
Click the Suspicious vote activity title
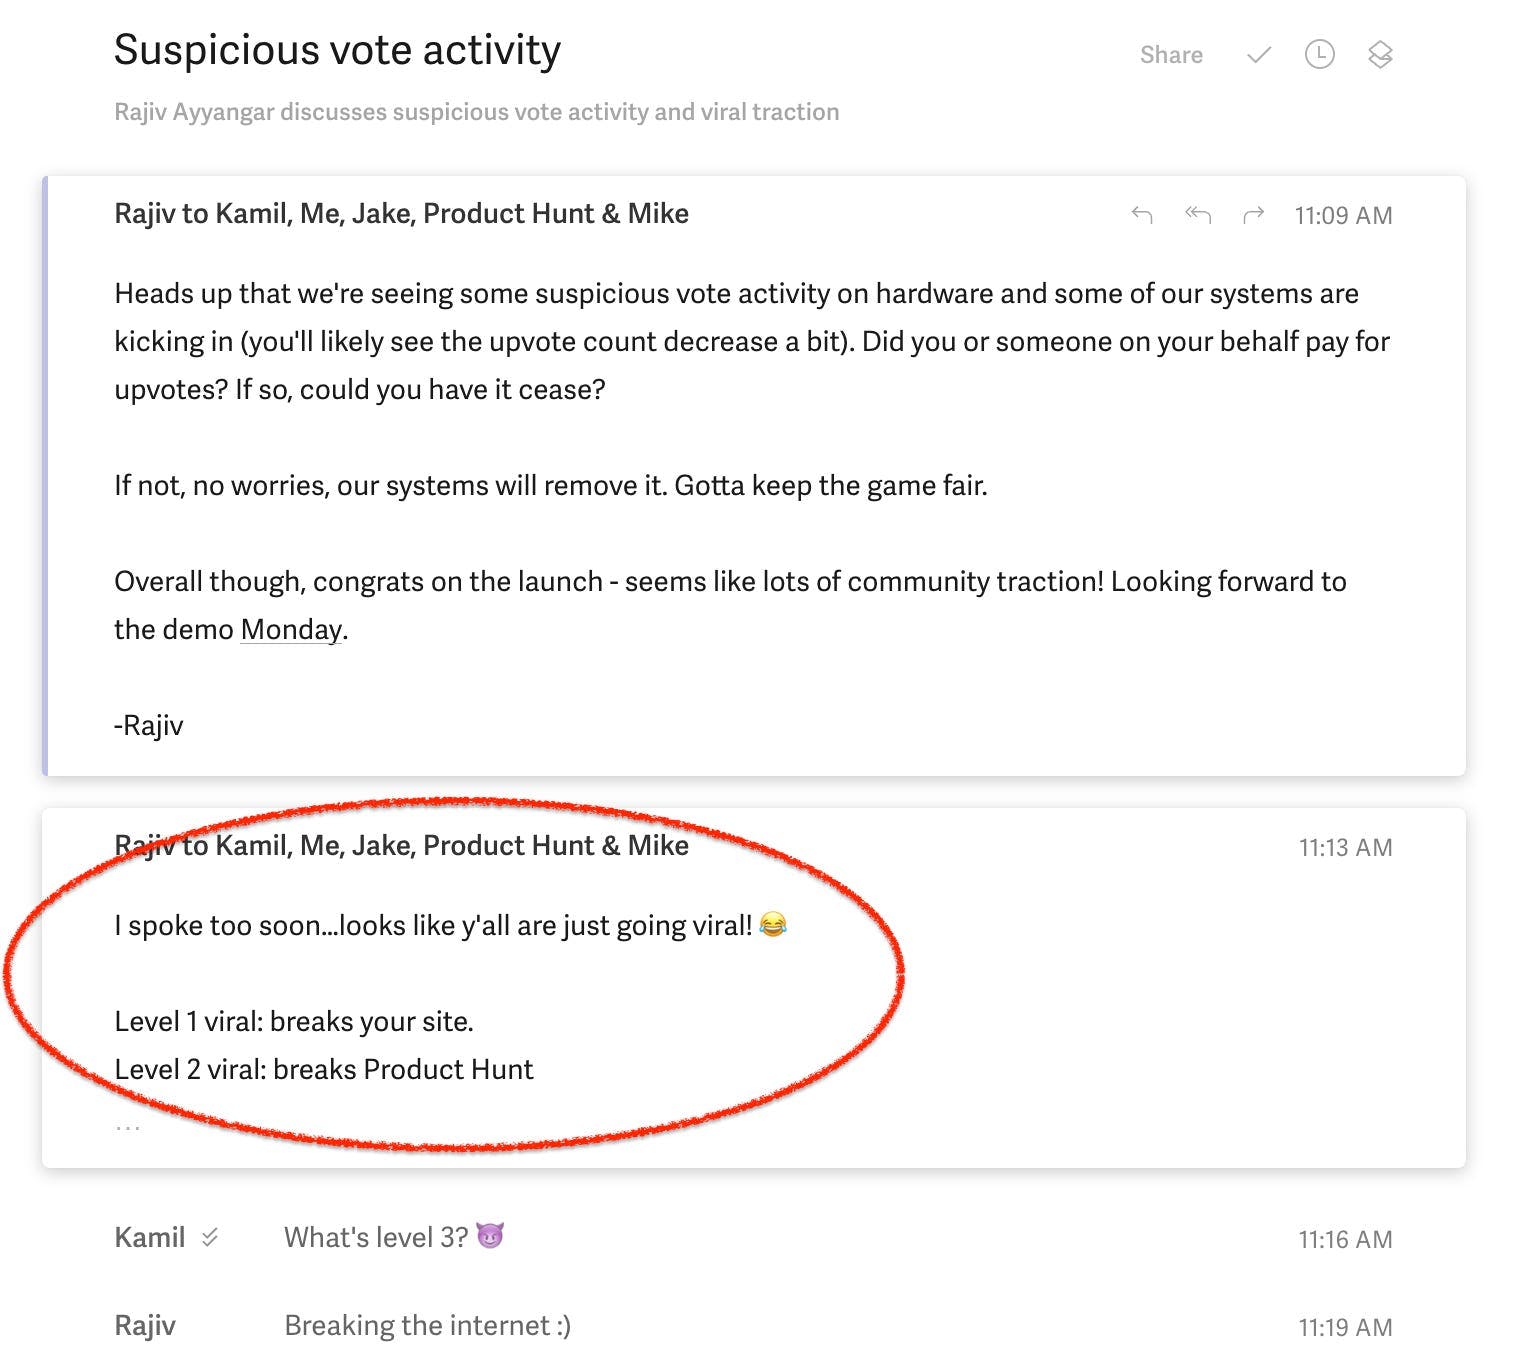pyautogui.click(x=337, y=50)
